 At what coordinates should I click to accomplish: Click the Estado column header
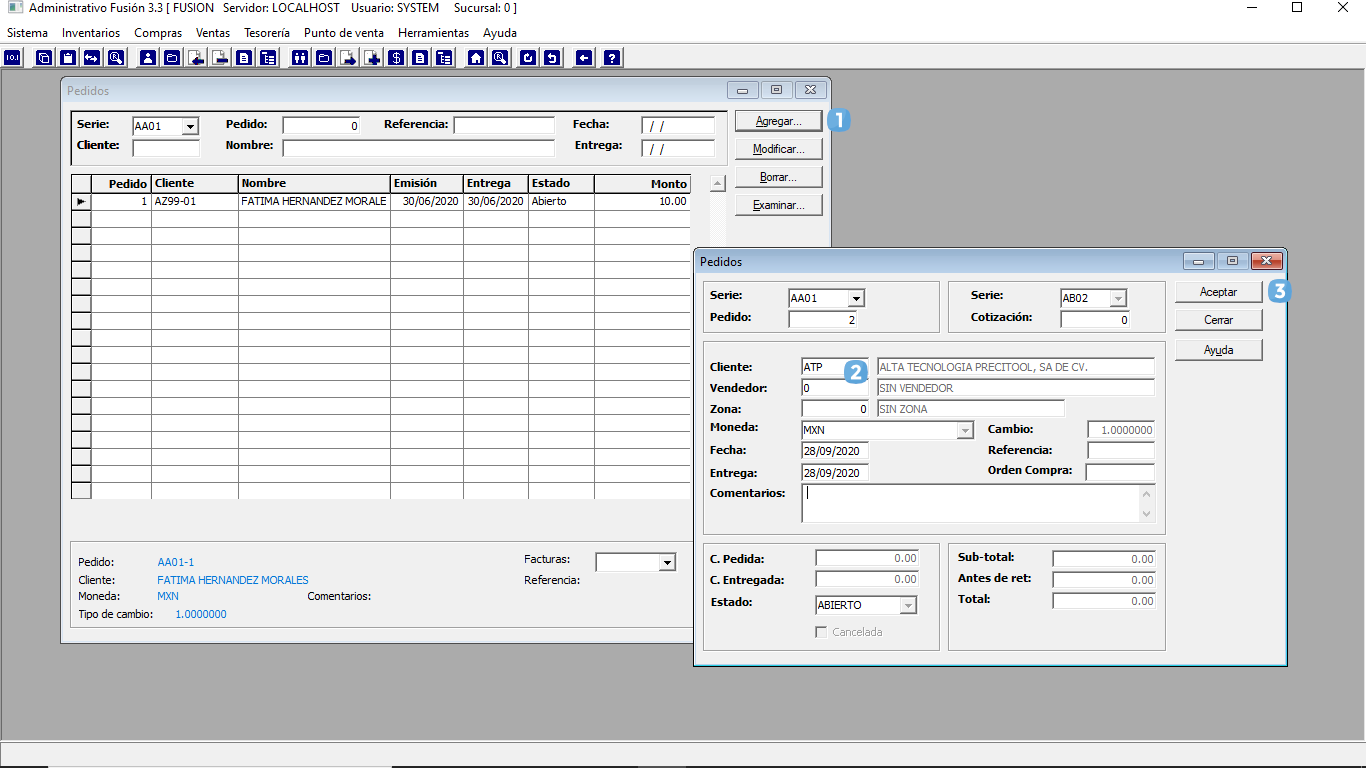[x=561, y=184]
